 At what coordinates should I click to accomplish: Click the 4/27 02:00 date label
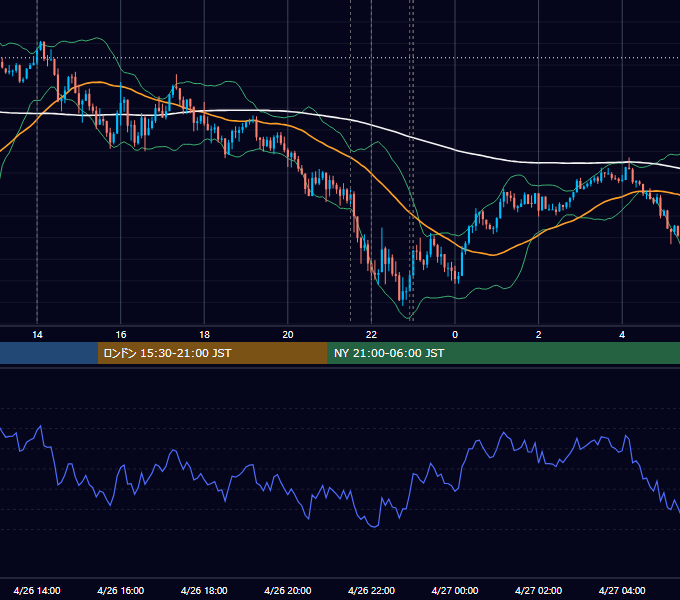(538, 590)
